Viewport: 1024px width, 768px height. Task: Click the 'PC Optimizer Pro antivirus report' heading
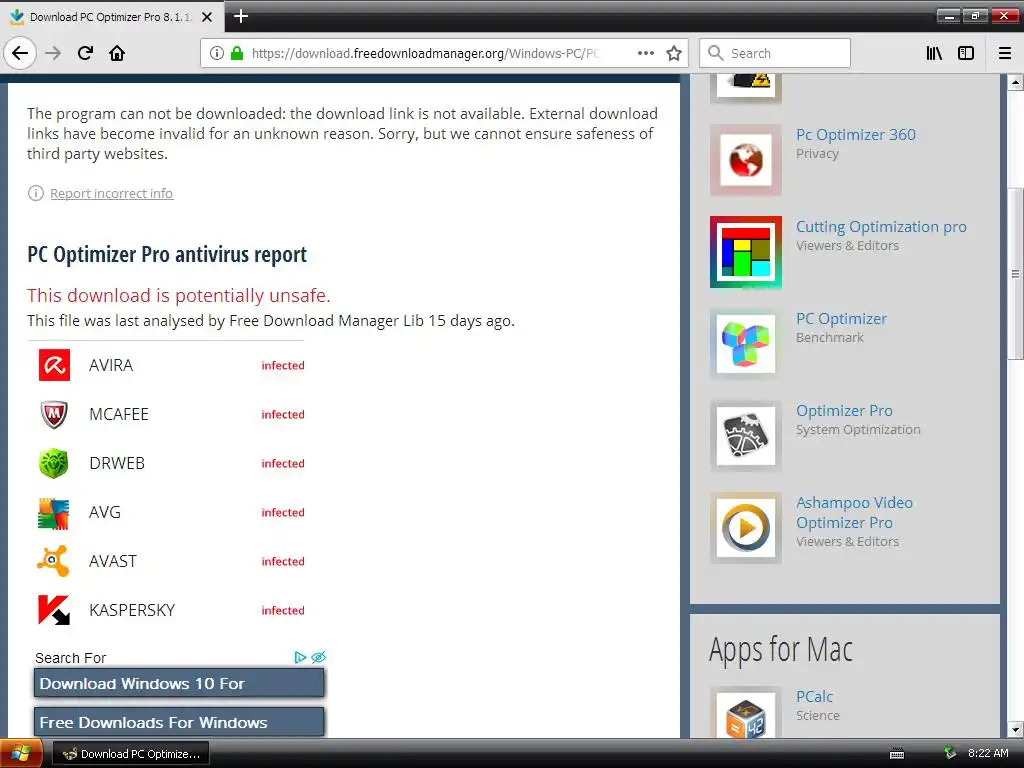click(167, 254)
